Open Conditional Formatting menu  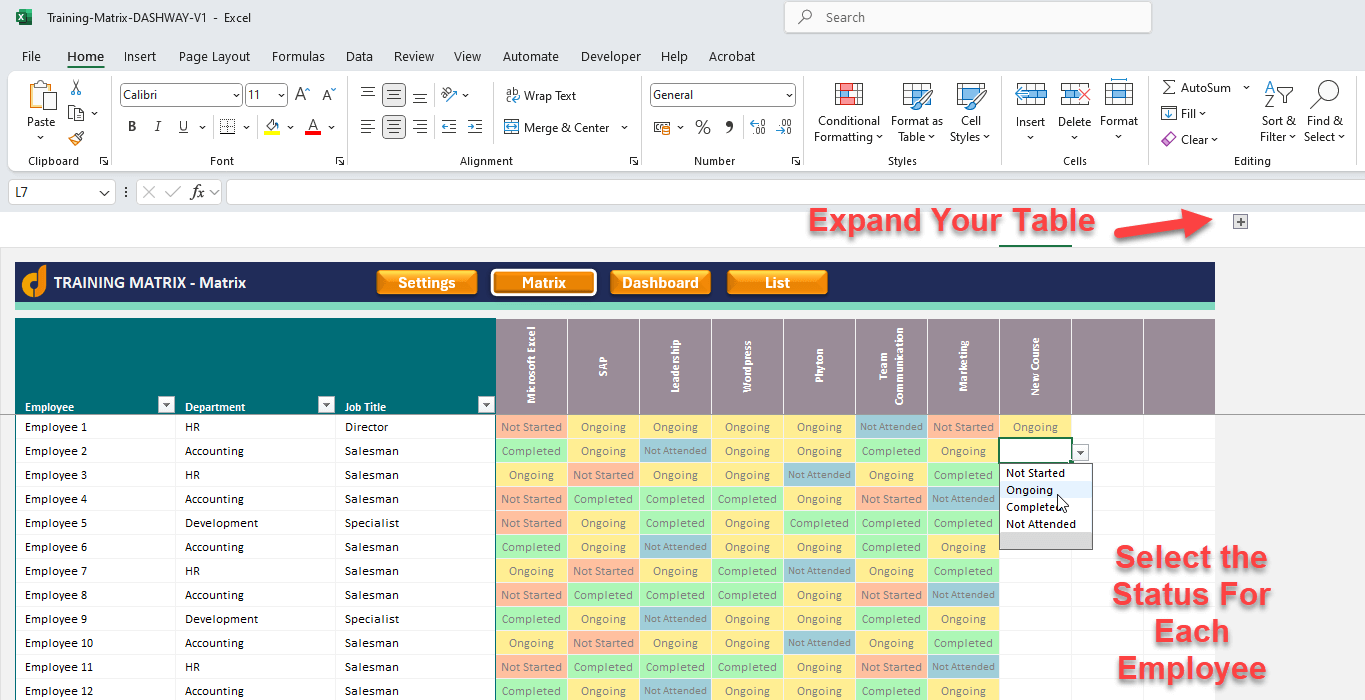tap(848, 113)
